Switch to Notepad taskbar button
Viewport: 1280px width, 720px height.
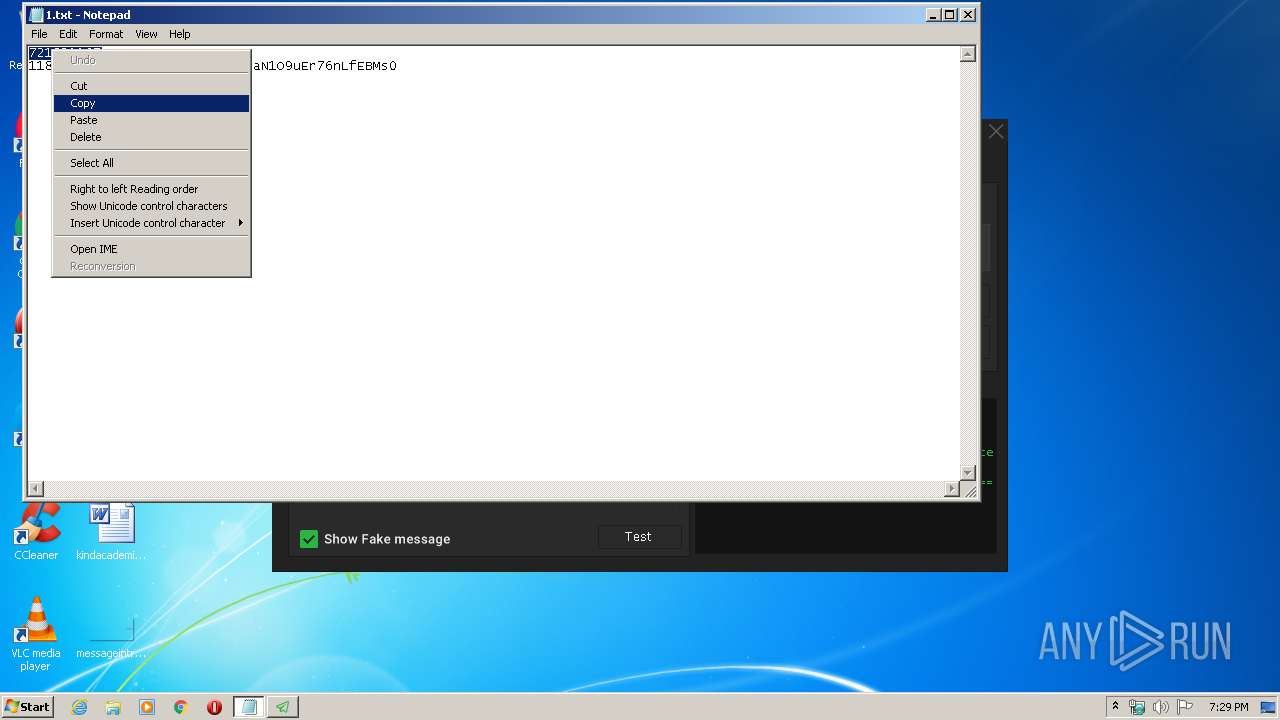249,707
